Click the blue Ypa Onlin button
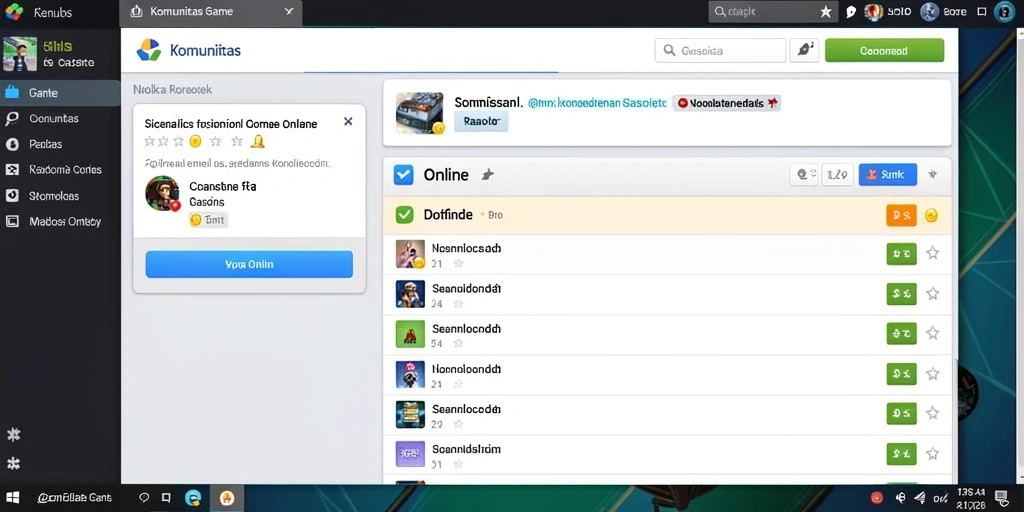This screenshot has width=1024, height=512. pyautogui.click(x=249, y=264)
